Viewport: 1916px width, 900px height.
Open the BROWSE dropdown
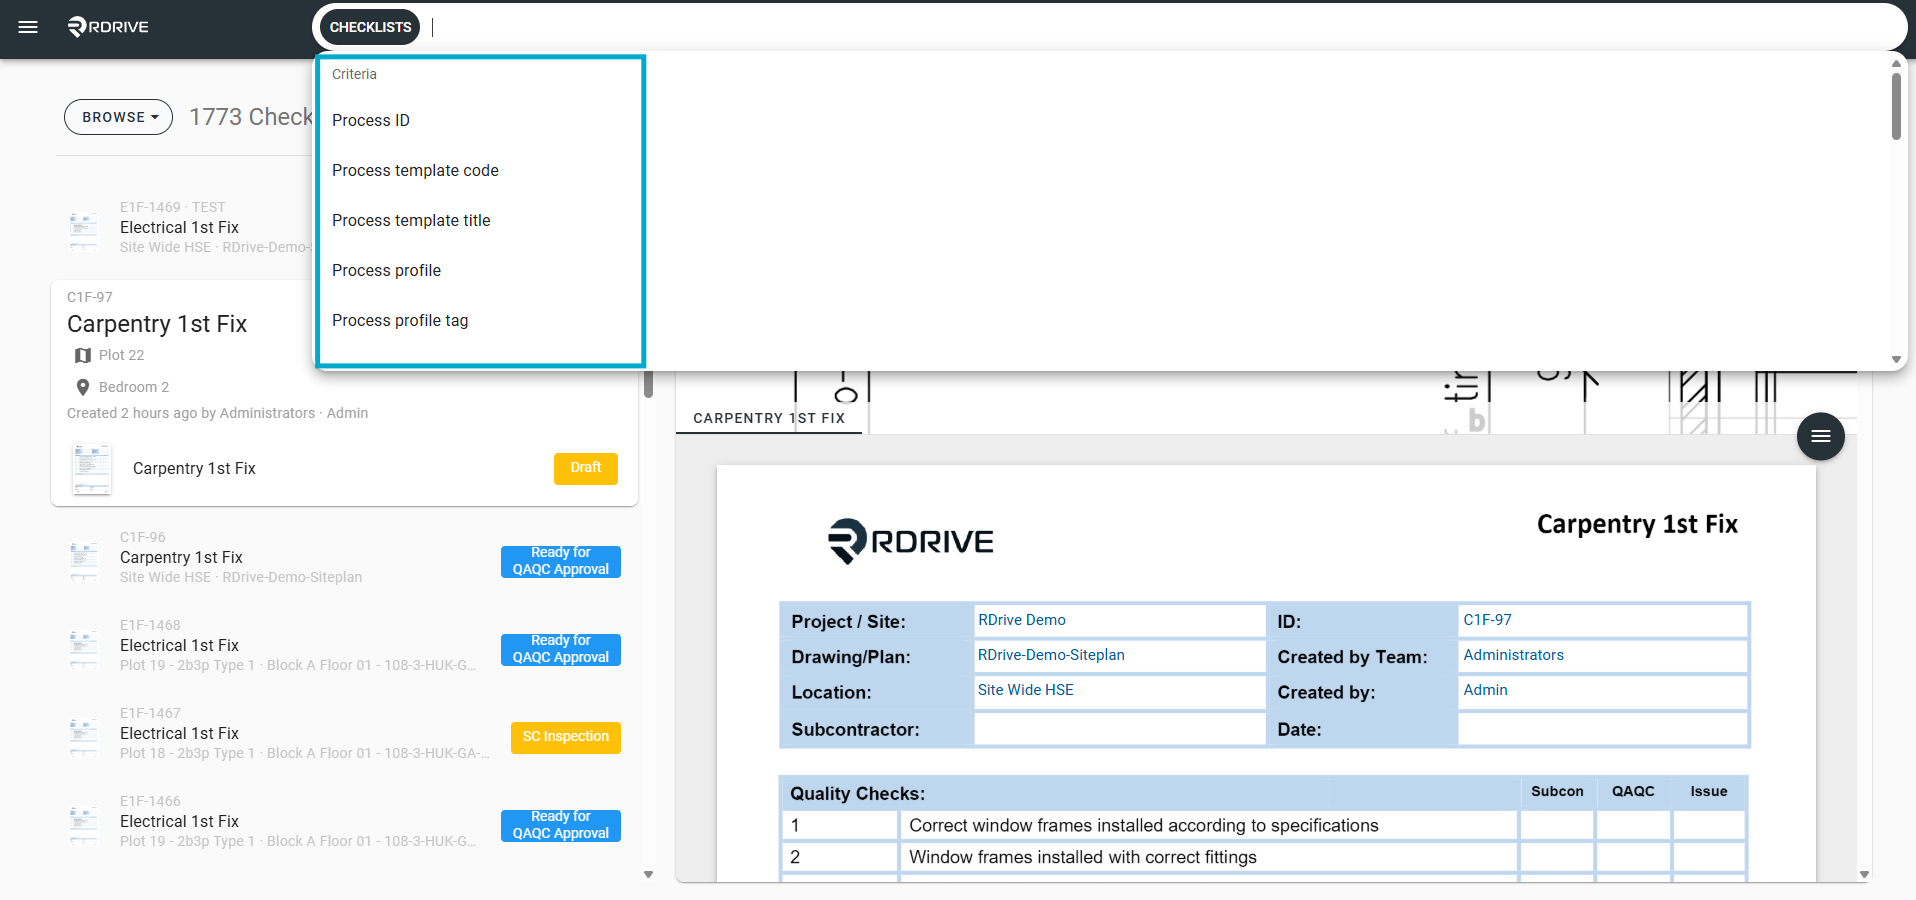[119, 117]
